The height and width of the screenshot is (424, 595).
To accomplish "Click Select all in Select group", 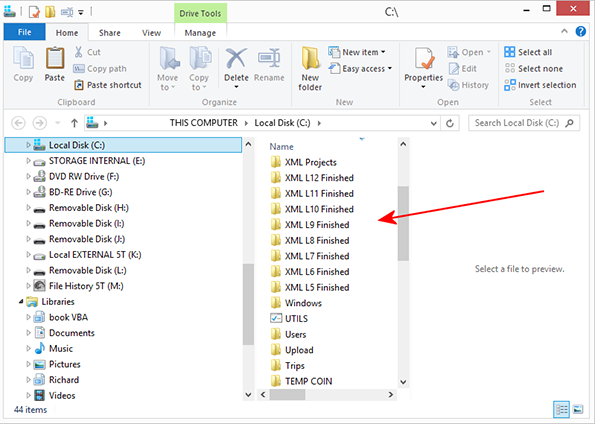I will [x=528, y=52].
